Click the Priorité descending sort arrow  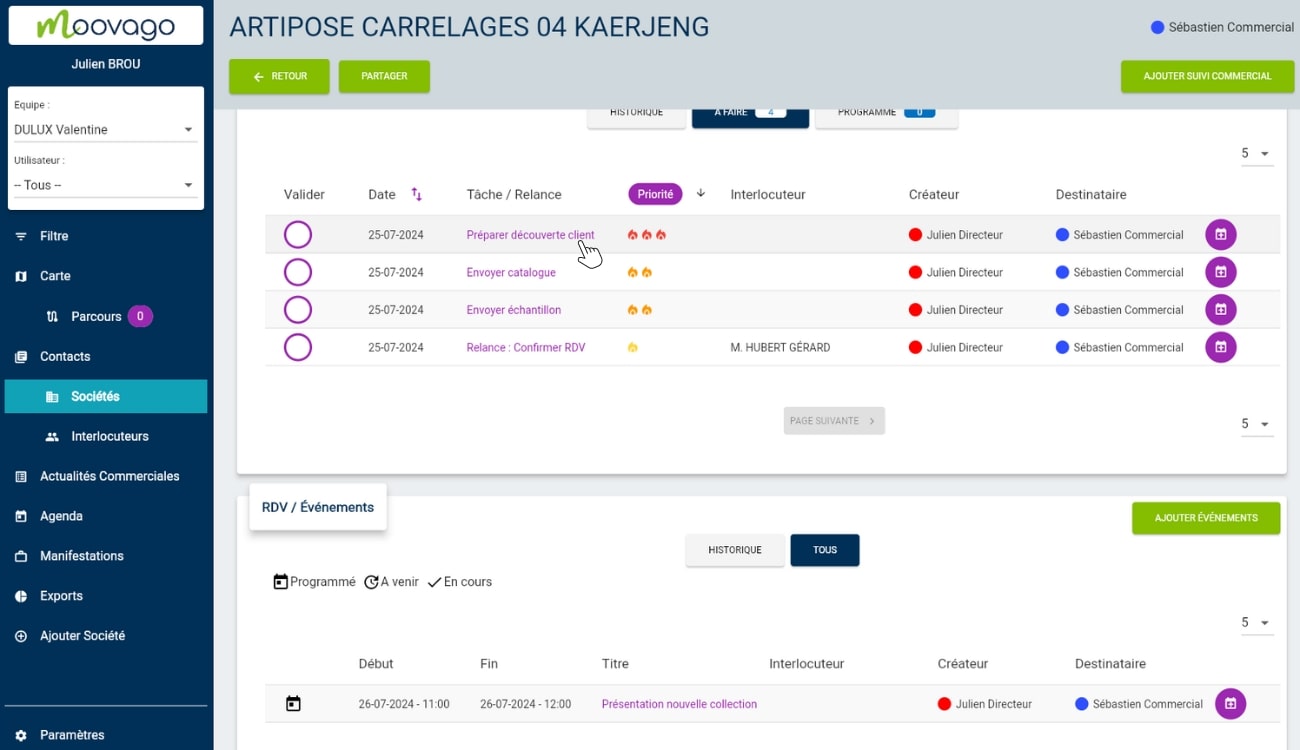tap(701, 194)
